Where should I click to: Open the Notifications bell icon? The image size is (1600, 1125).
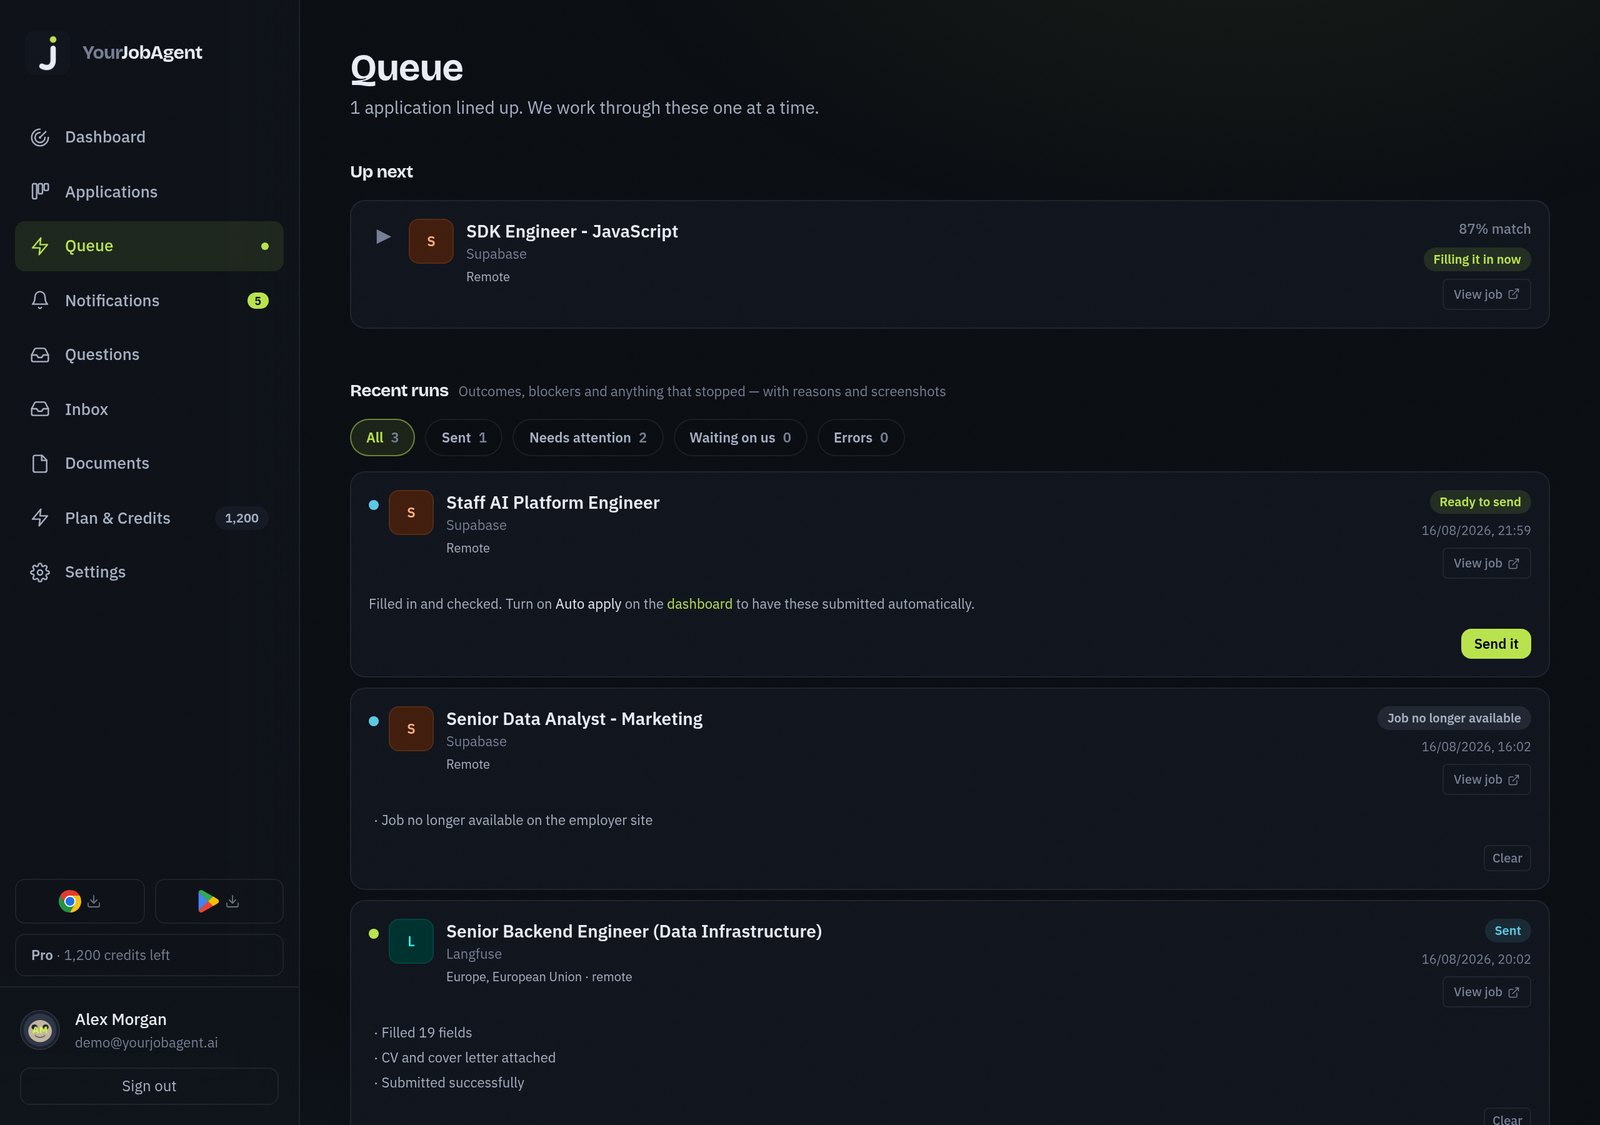pyautogui.click(x=40, y=300)
